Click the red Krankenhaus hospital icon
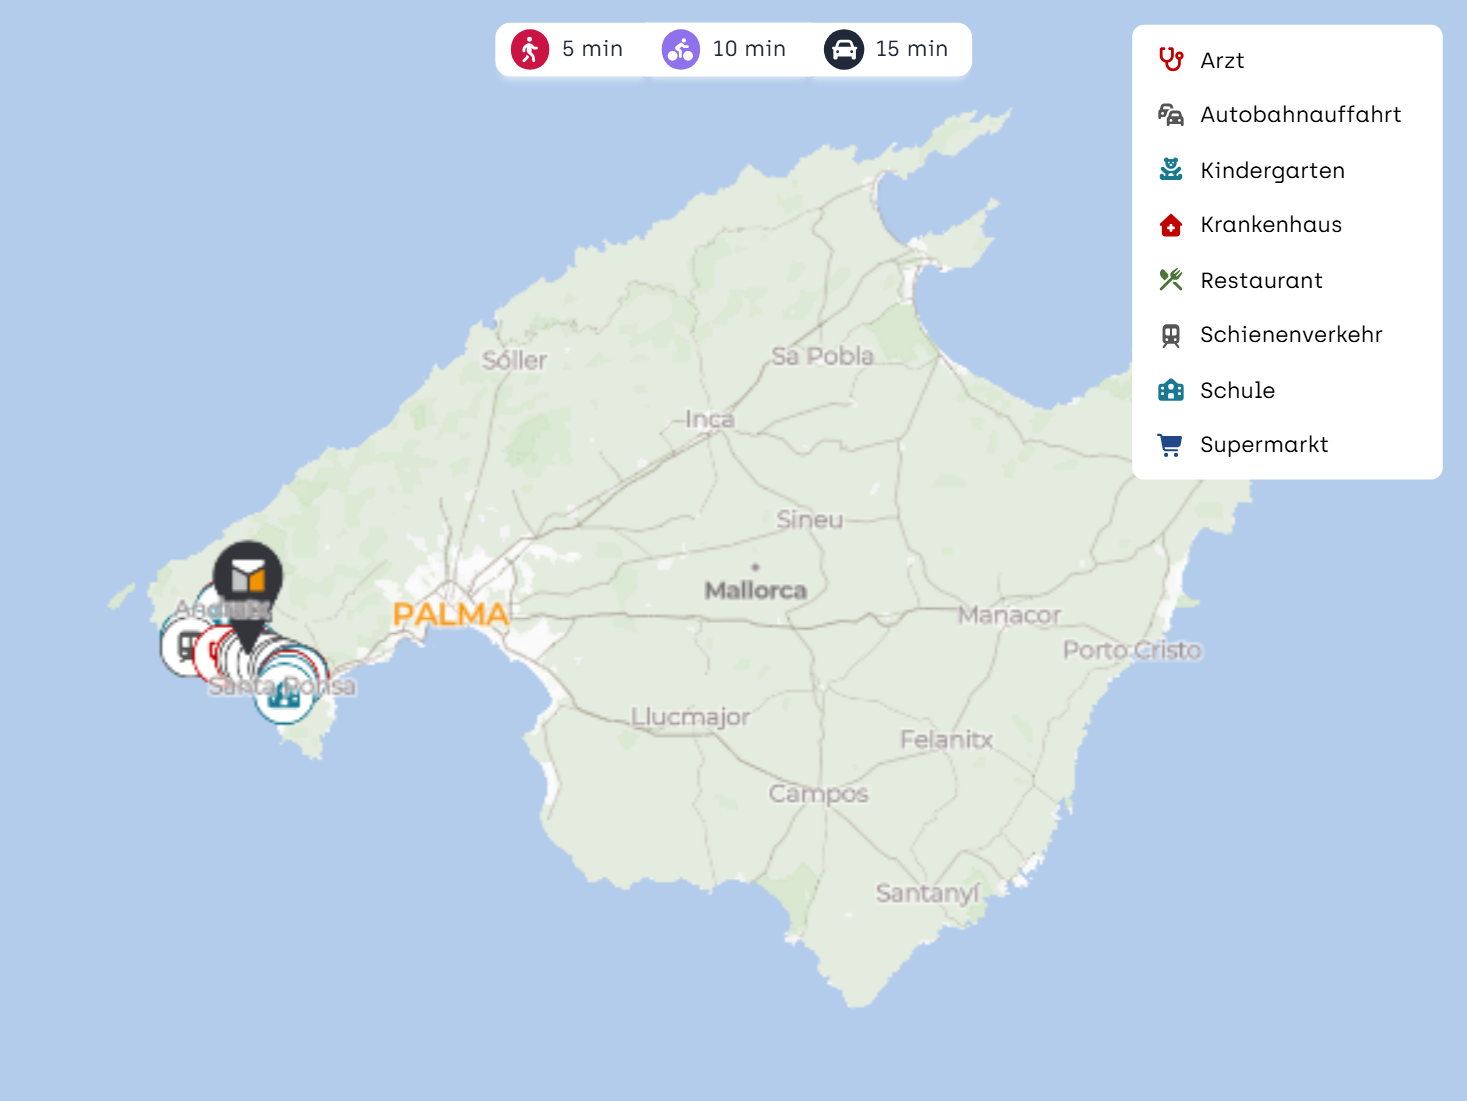Viewport: 1467px width, 1101px height. (1170, 225)
